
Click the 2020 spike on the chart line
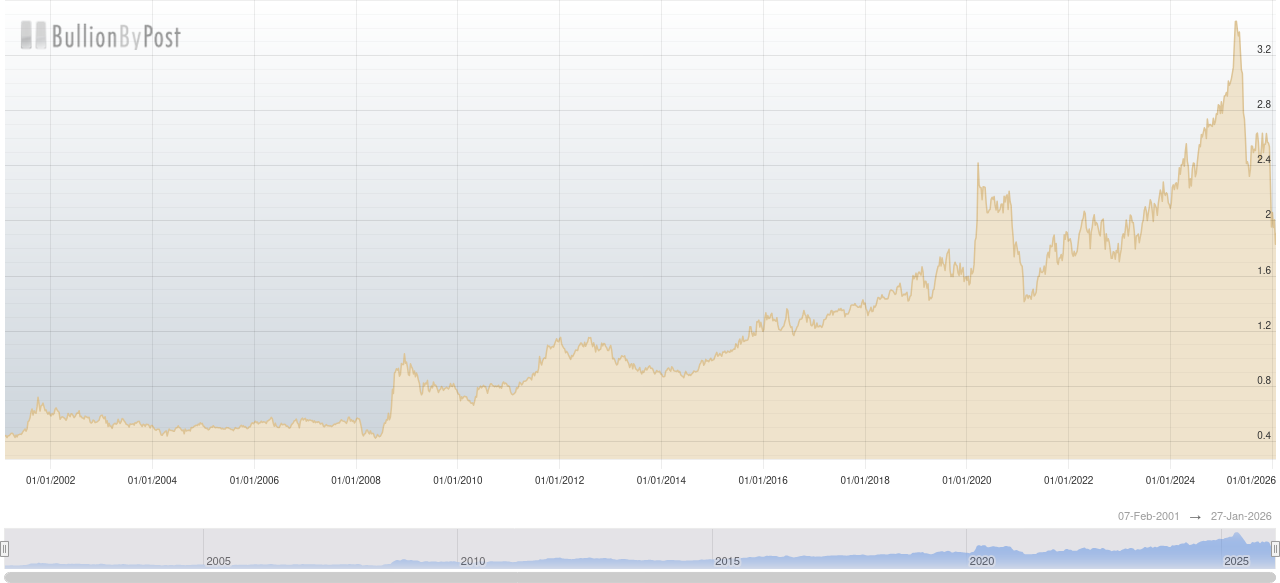[x=978, y=163]
